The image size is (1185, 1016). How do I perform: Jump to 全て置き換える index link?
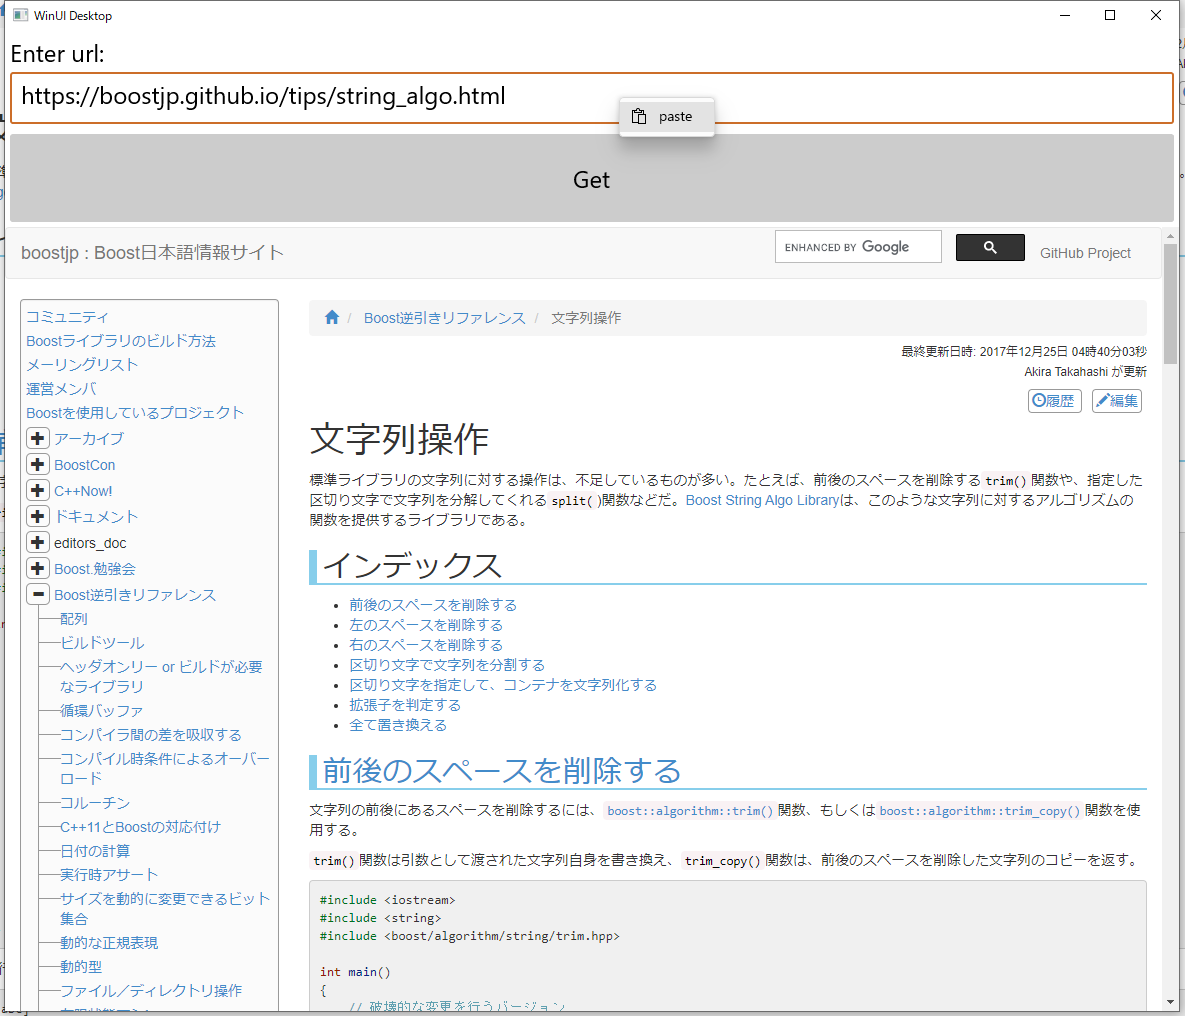[398, 725]
